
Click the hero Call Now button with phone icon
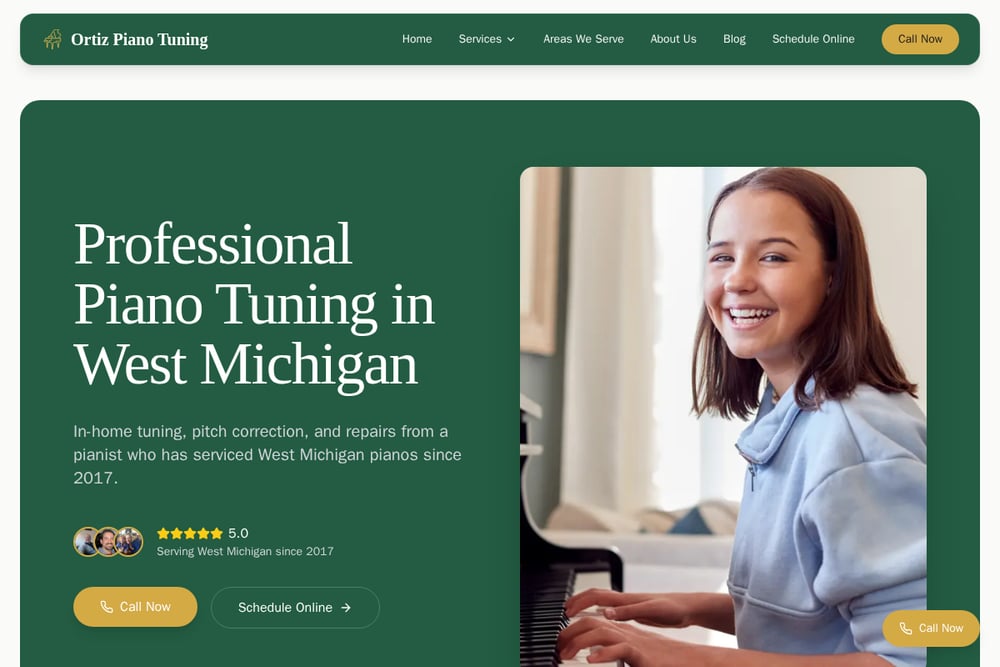135,606
